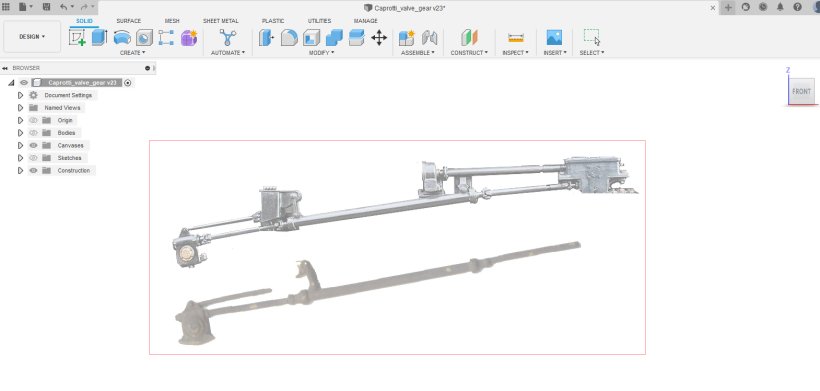820x391 pixels.
Task: Open the Create Form tool
Action: (189, 38)
